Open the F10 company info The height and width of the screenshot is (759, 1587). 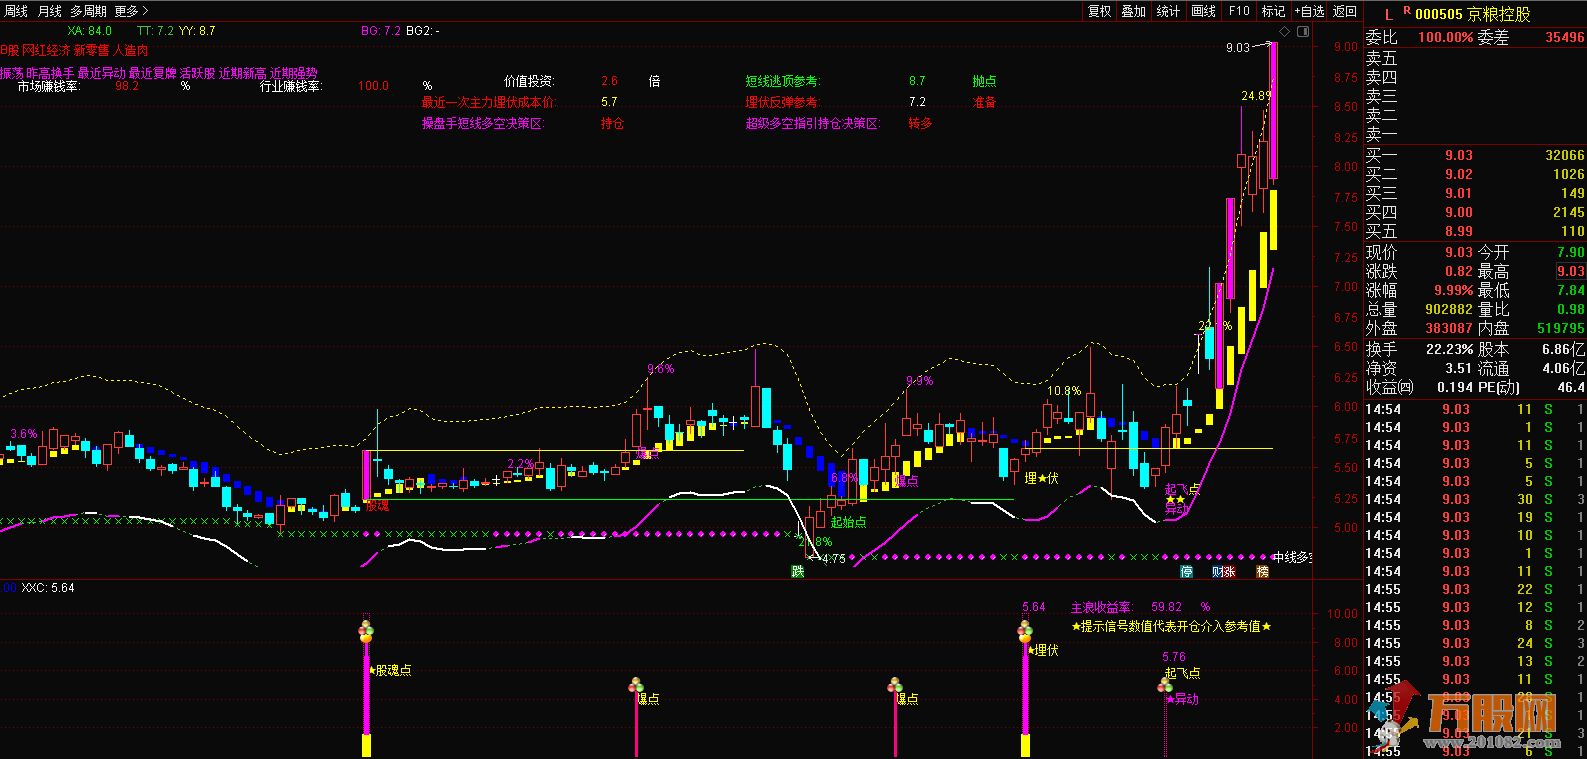[1239, 11]
